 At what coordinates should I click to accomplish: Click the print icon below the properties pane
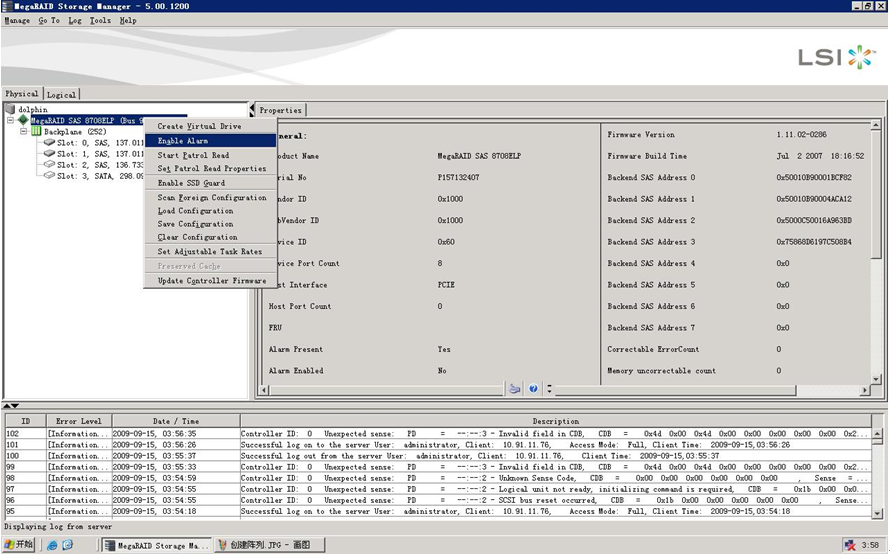click(x=514, y=388)
